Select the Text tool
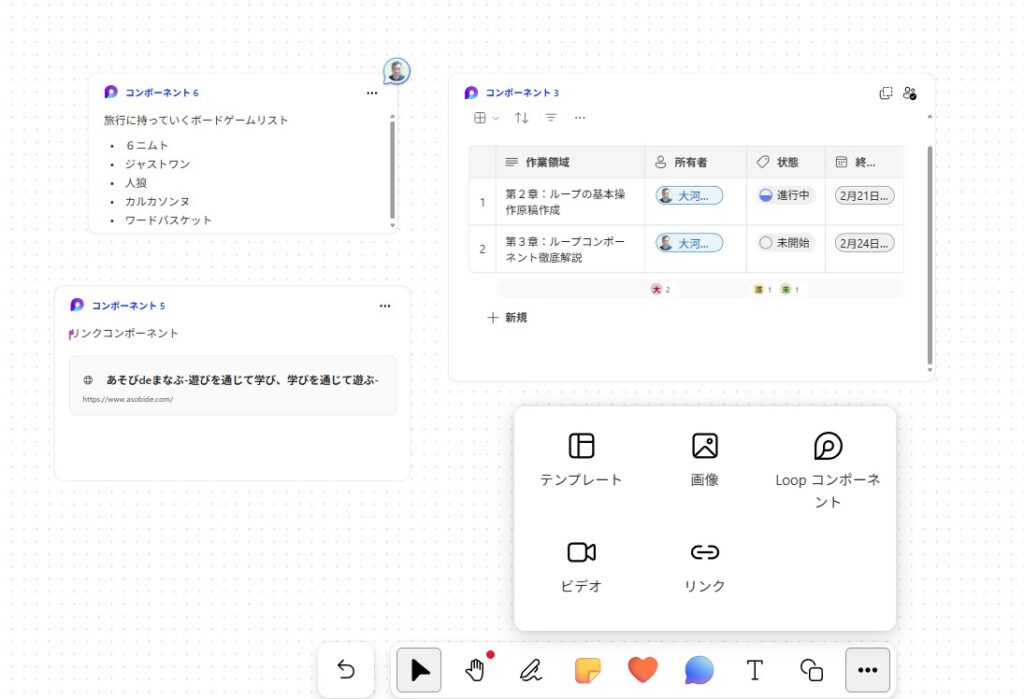Screen dimensions: 1024x699 [755, 670]
